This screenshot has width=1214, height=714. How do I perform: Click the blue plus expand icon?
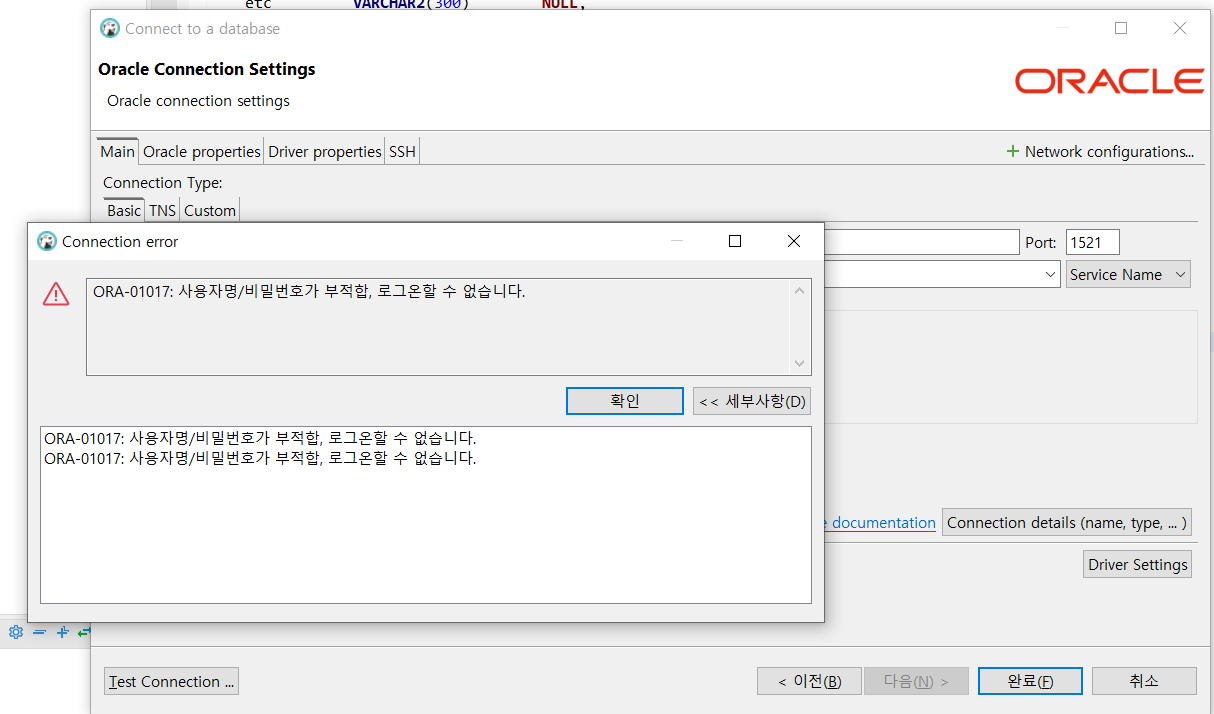coord(62,632)
